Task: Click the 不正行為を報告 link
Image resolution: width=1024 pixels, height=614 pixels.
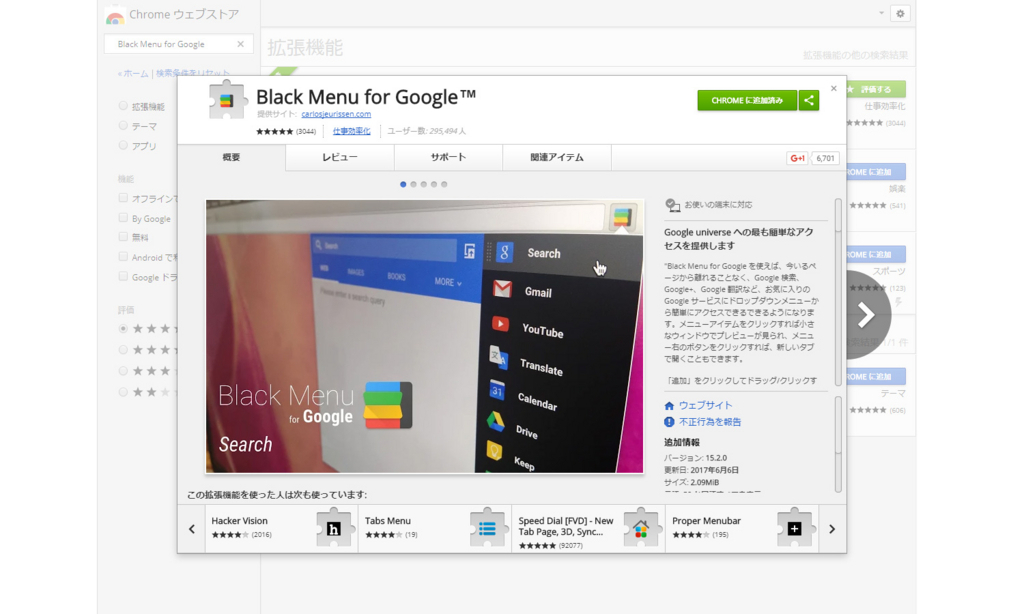Action: pos(710,422)
